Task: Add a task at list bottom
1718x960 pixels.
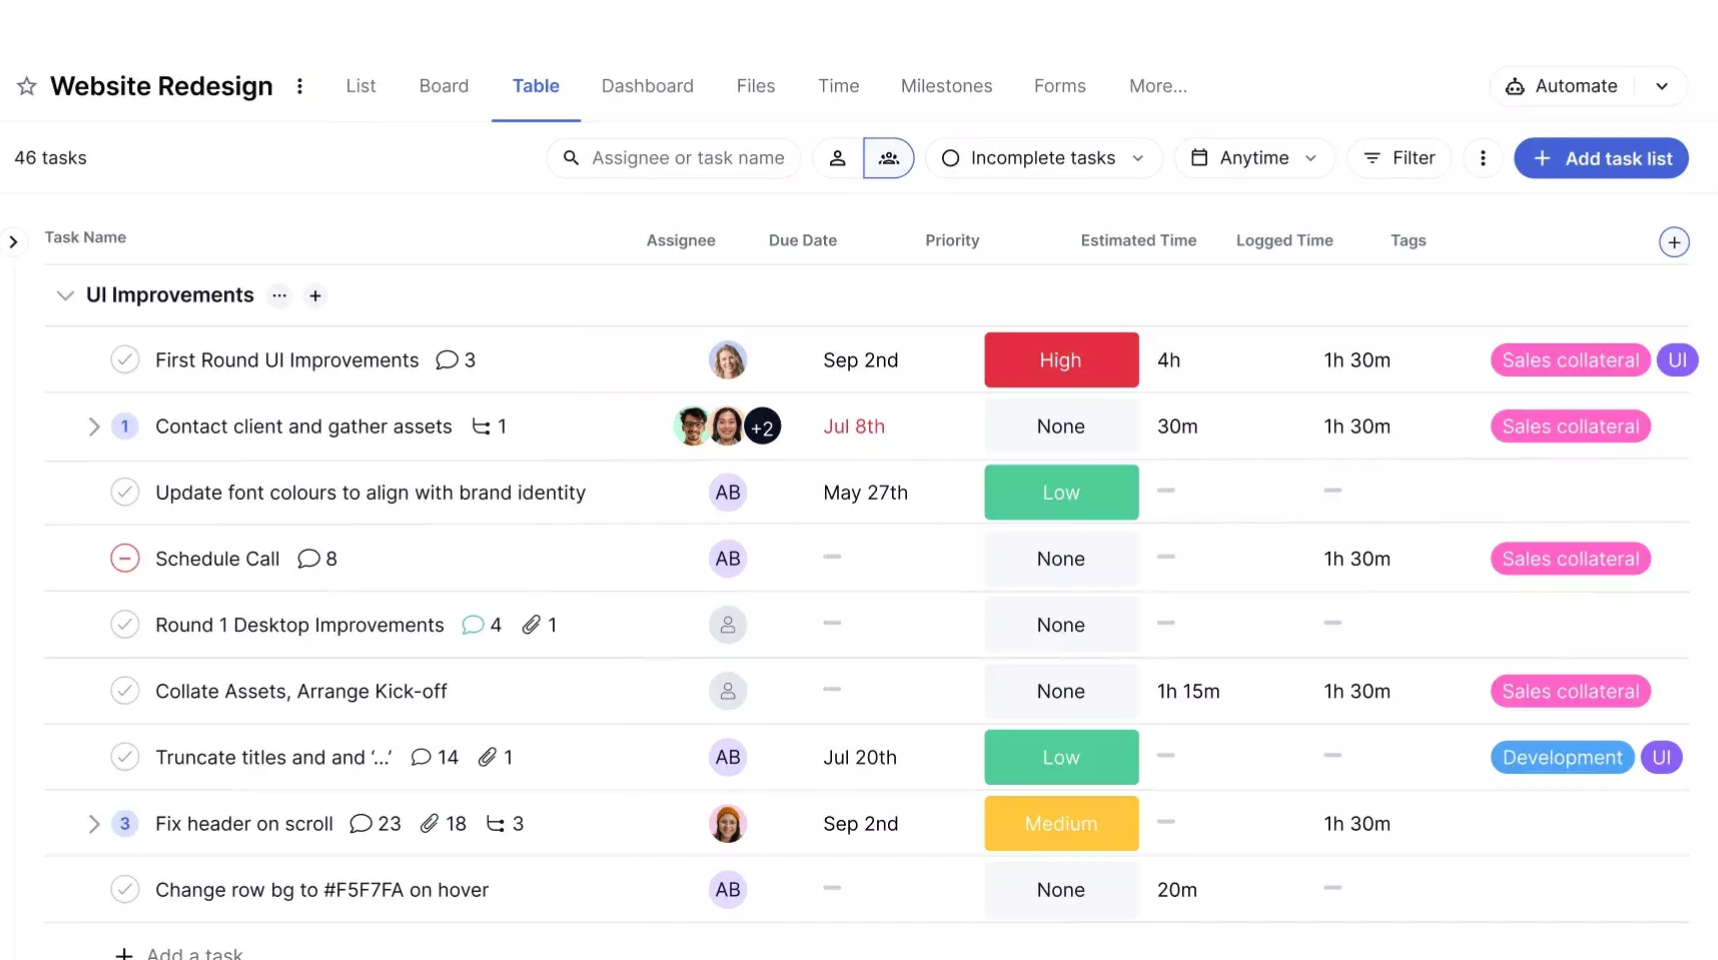Action: (179, 953)
